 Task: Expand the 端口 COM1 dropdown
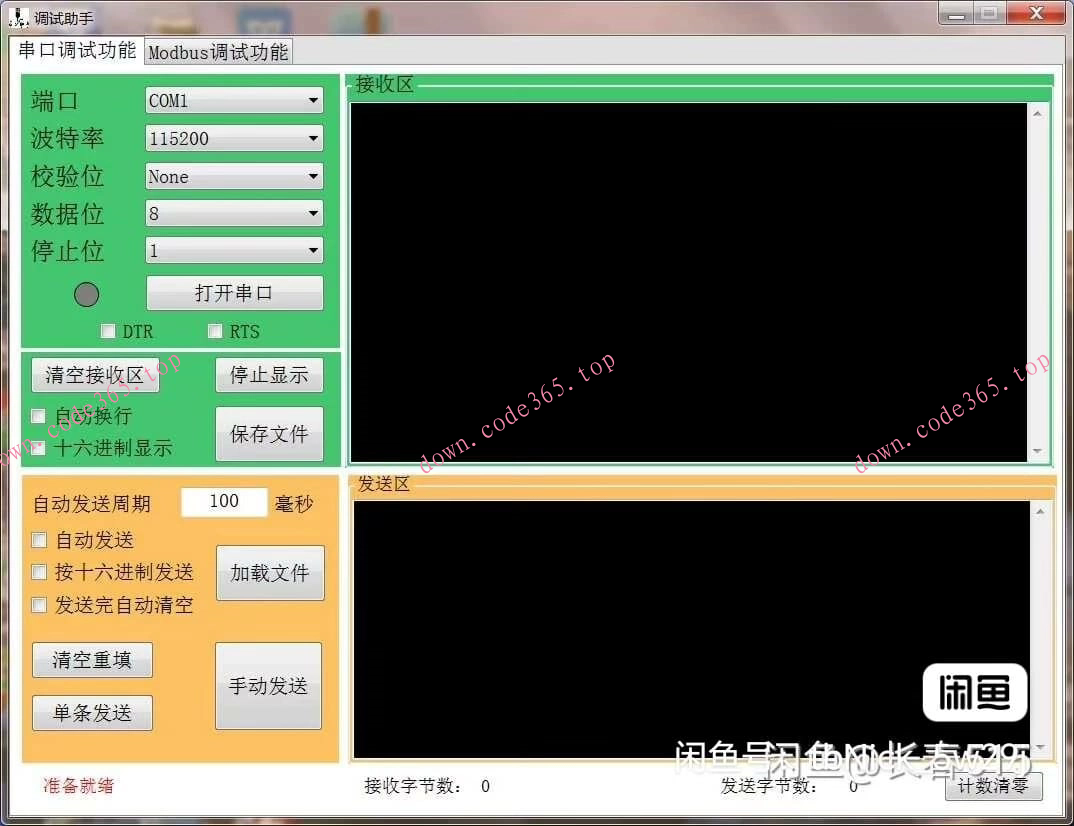coord(234,101)
